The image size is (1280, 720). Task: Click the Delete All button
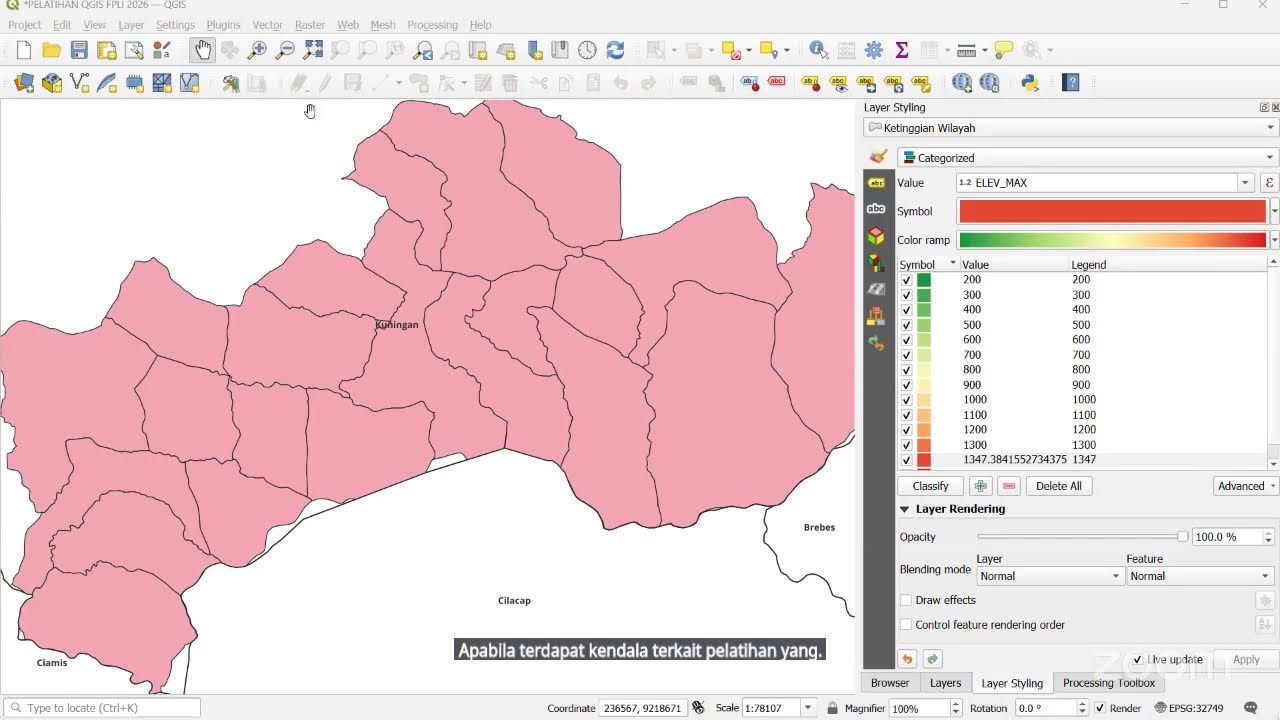1059,486
